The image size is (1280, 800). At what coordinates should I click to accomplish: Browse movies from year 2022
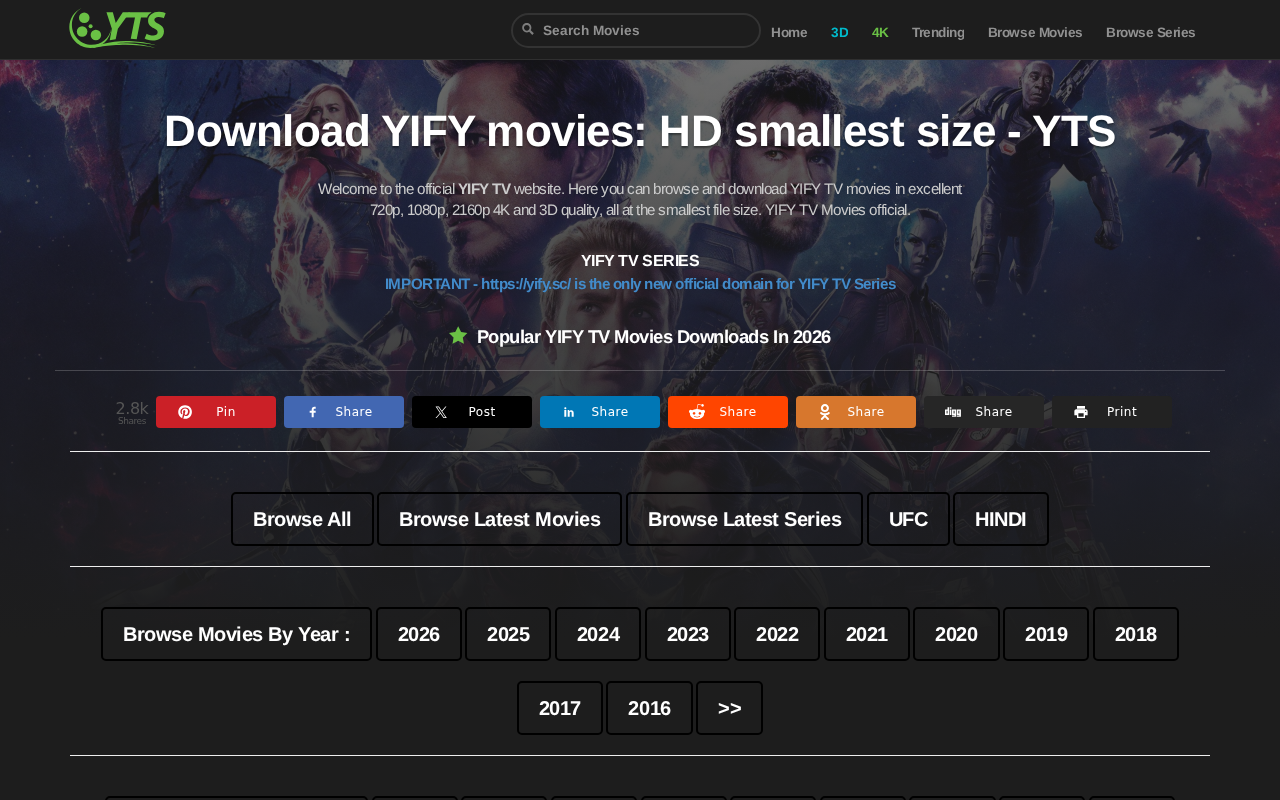pyautogui.click(x=777, y=634)
